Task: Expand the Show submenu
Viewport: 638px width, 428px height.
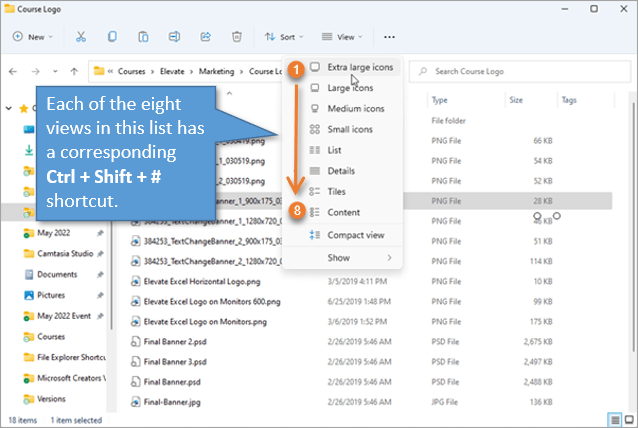Action: pos(343,258)
